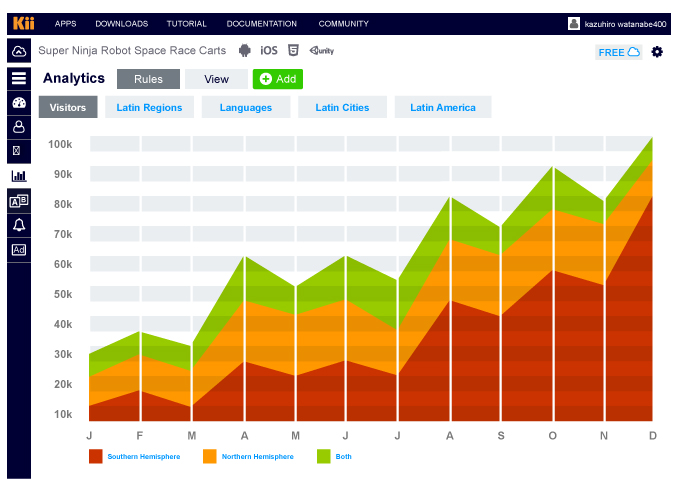Open the A/B testing icon

tap(18, 201)
